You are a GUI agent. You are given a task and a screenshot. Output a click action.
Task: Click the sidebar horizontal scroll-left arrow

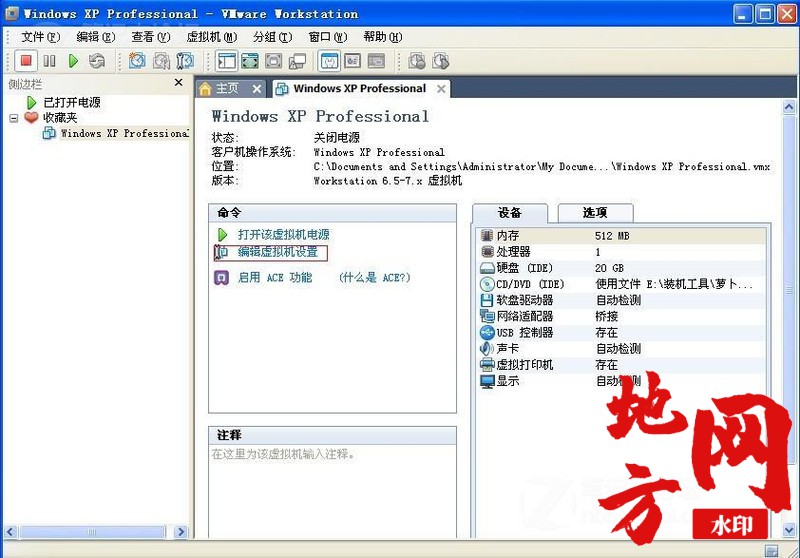pos(11,532)
